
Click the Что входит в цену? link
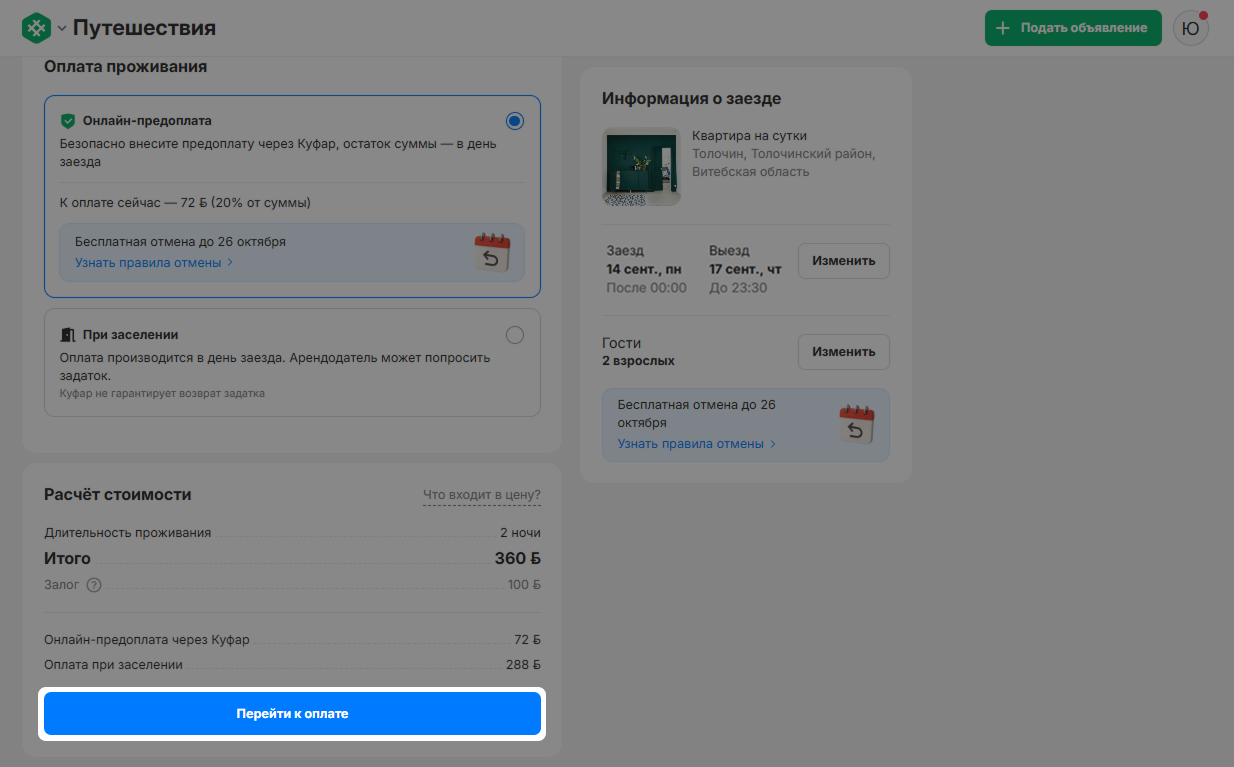tap(482, 495)
